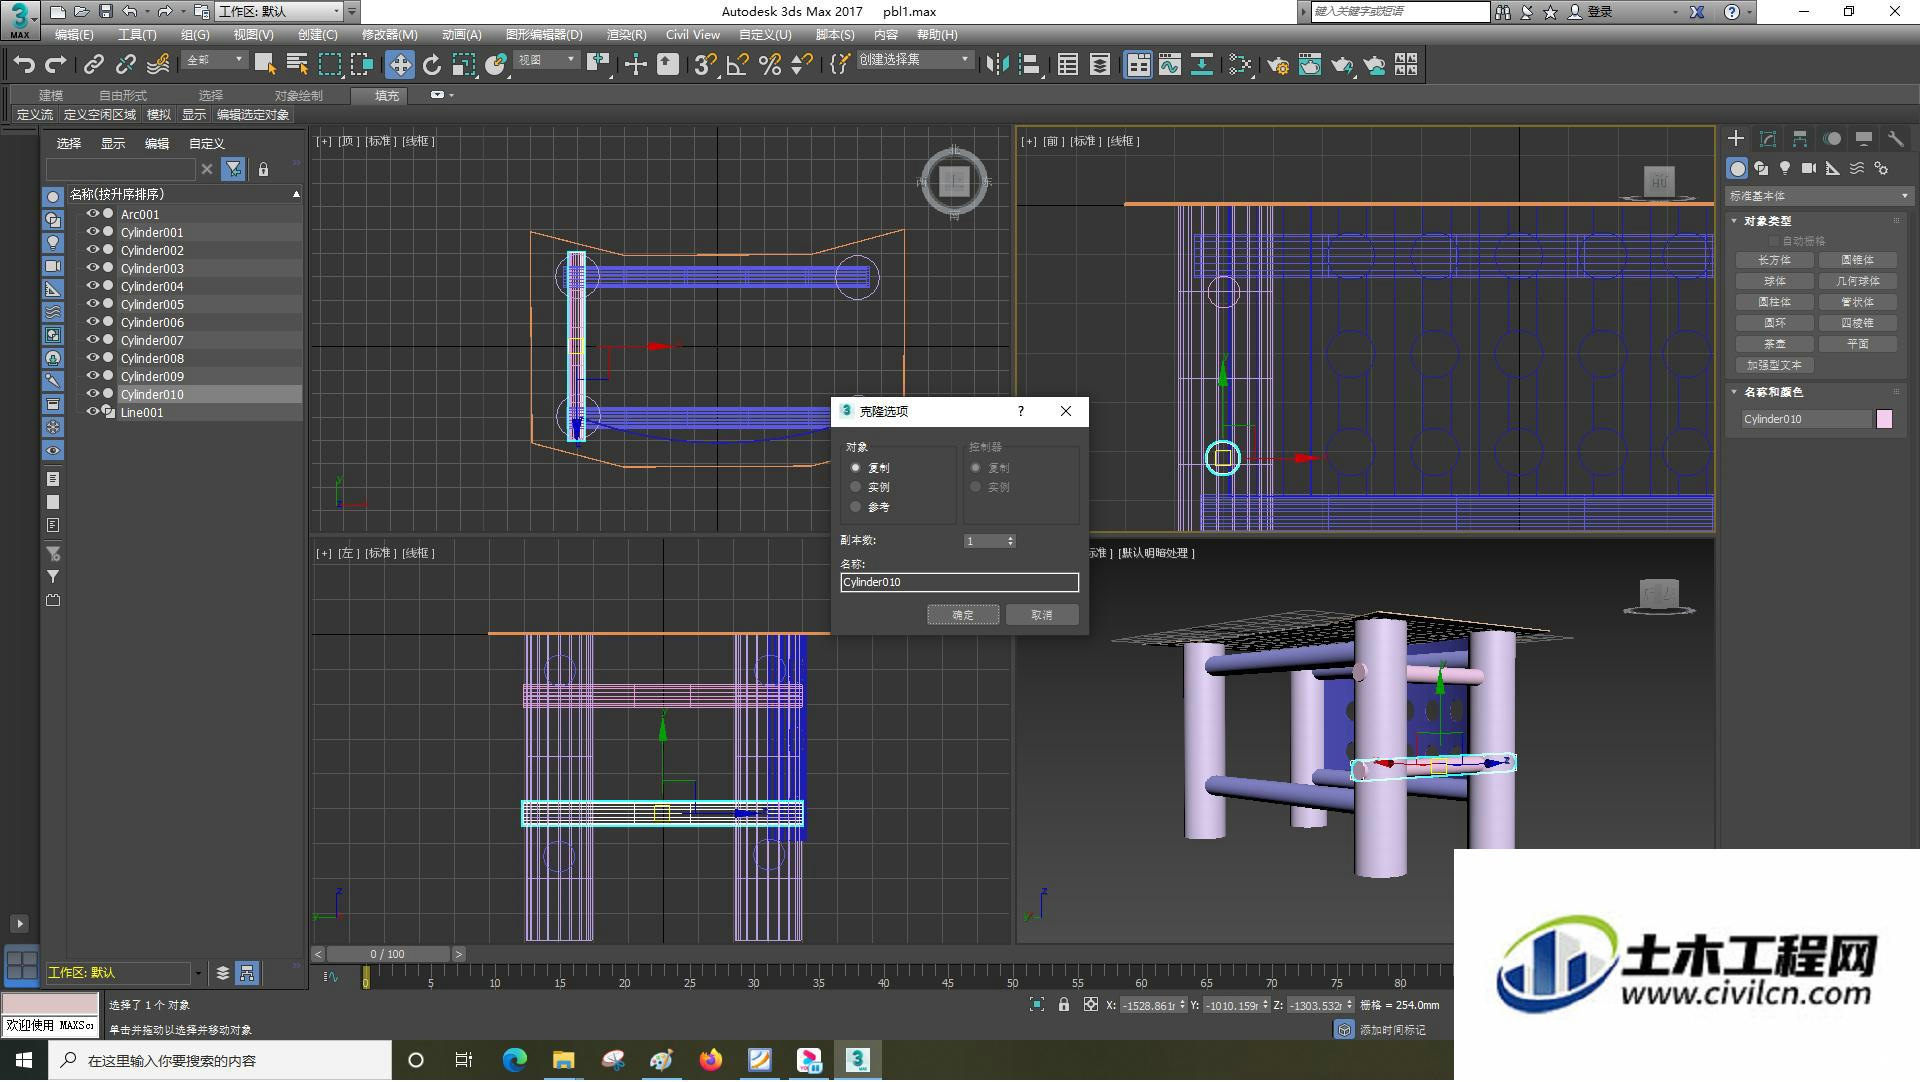Open the pink object color swatch

click(x=1884, y=419)
